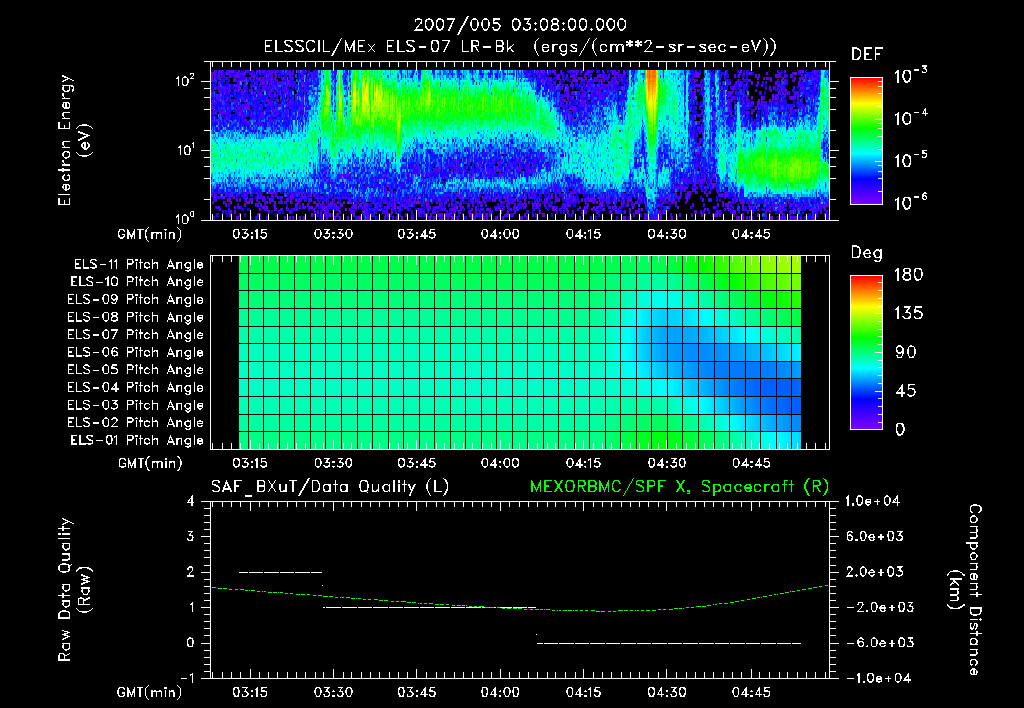Click the ELS-11 Pitch Angle row label
Viewport: 1024px width, 708px height.
point(138,265)
